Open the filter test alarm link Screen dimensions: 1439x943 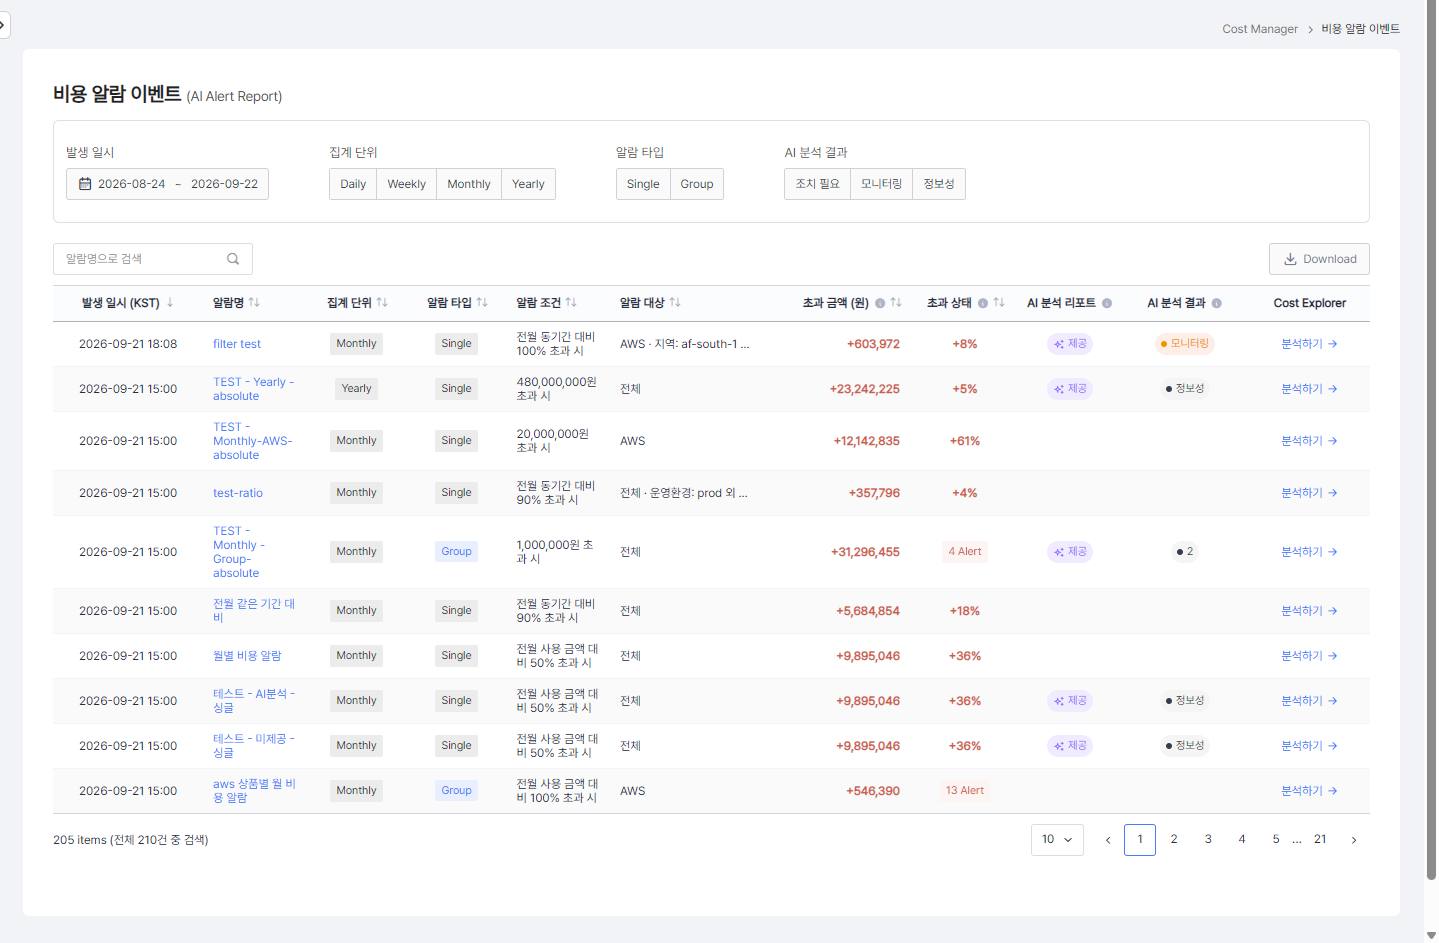tap(237, 344)
